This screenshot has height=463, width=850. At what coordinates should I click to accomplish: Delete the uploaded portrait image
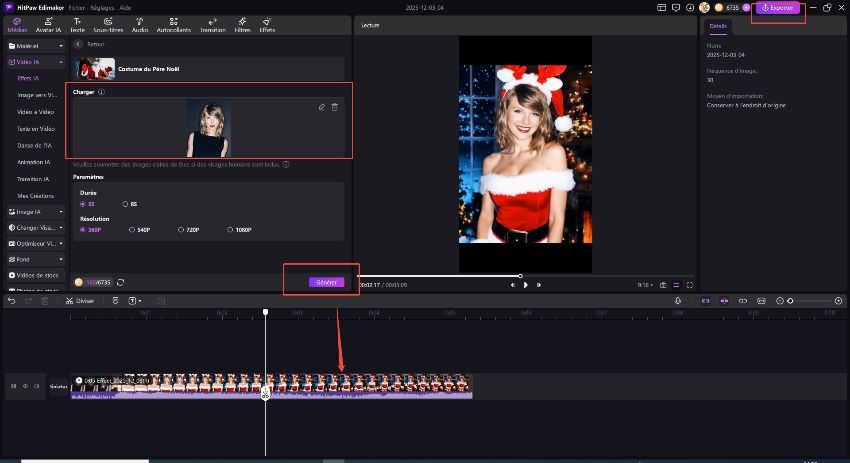click(334, 107)
